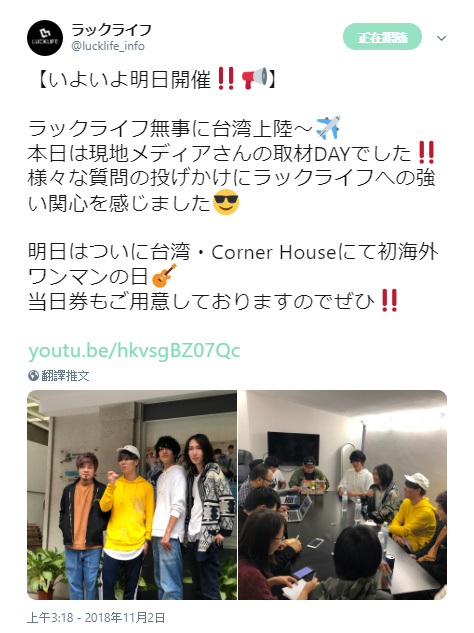Click the 翻譯推文 translate tweet link
Screen dimensions: 474x633
(65, 376)
